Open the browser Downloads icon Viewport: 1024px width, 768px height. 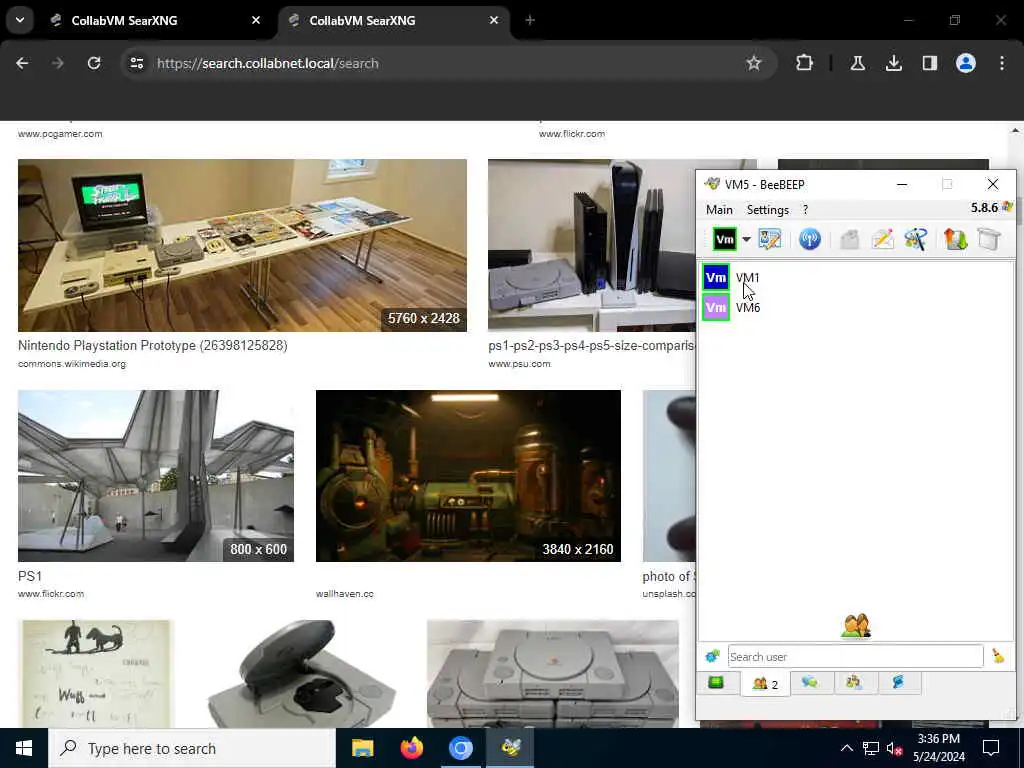[893, 63]
